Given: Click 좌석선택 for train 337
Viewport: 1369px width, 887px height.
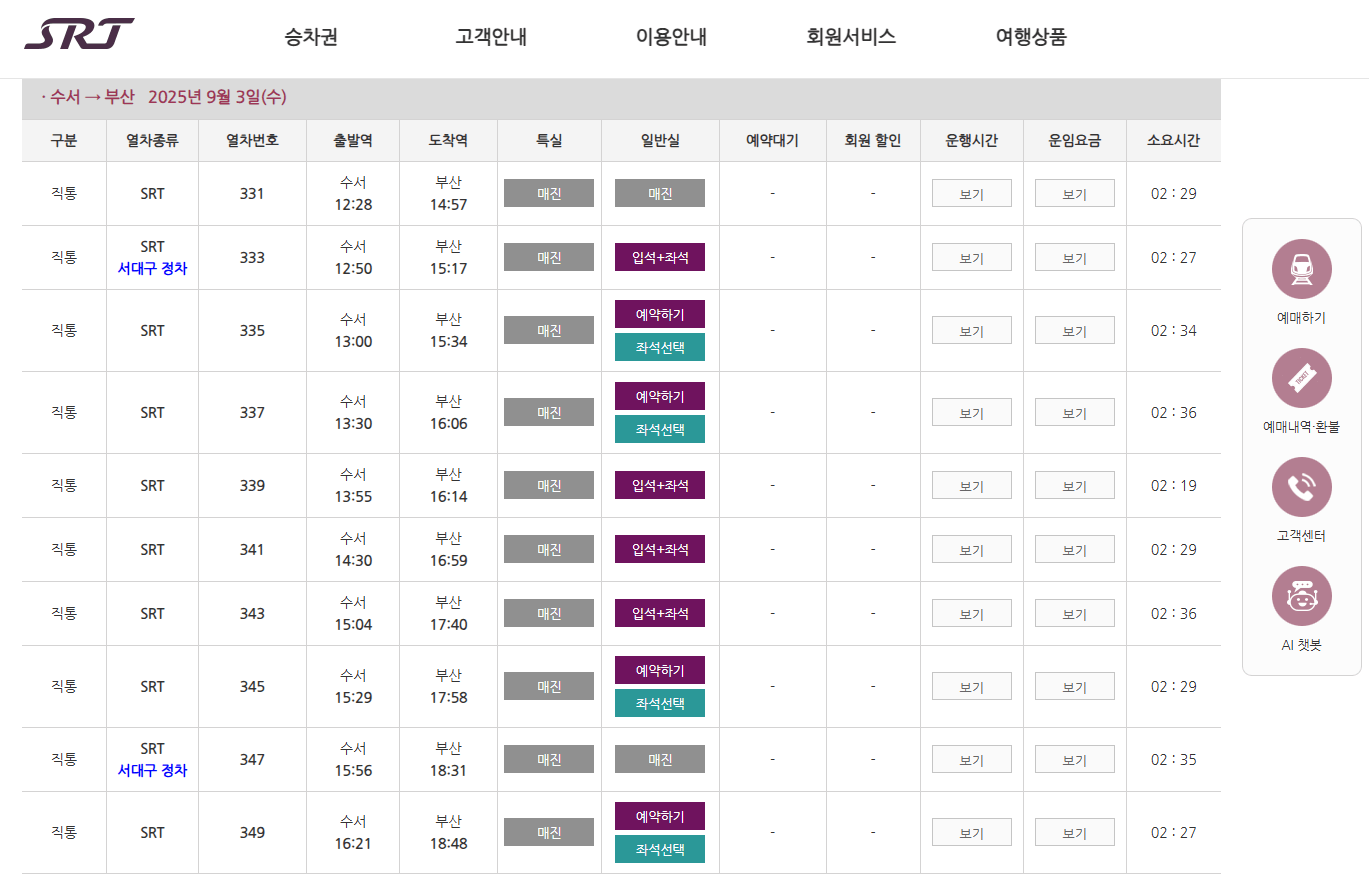Looking at the screenshot, I should (660, 429).
